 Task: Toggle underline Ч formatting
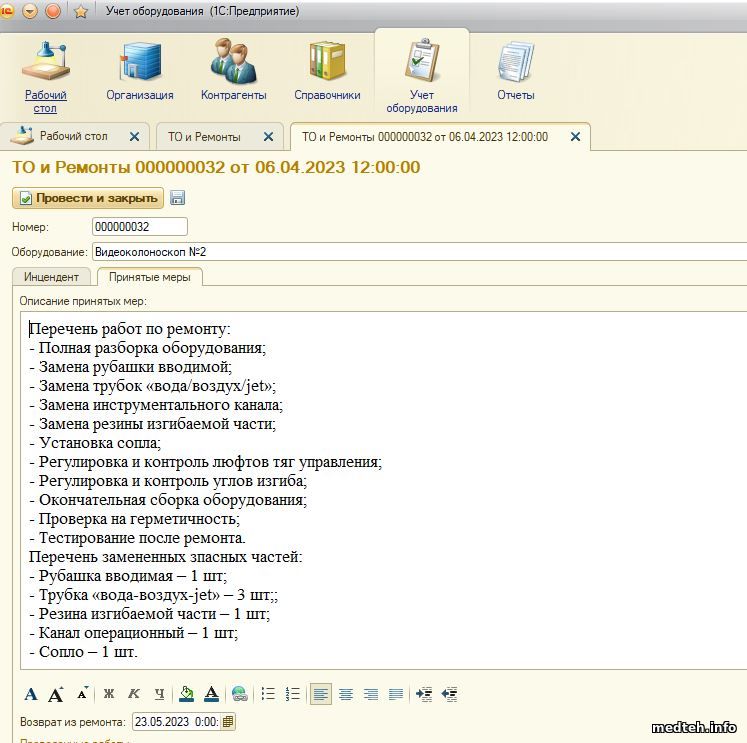click(157, 694)
